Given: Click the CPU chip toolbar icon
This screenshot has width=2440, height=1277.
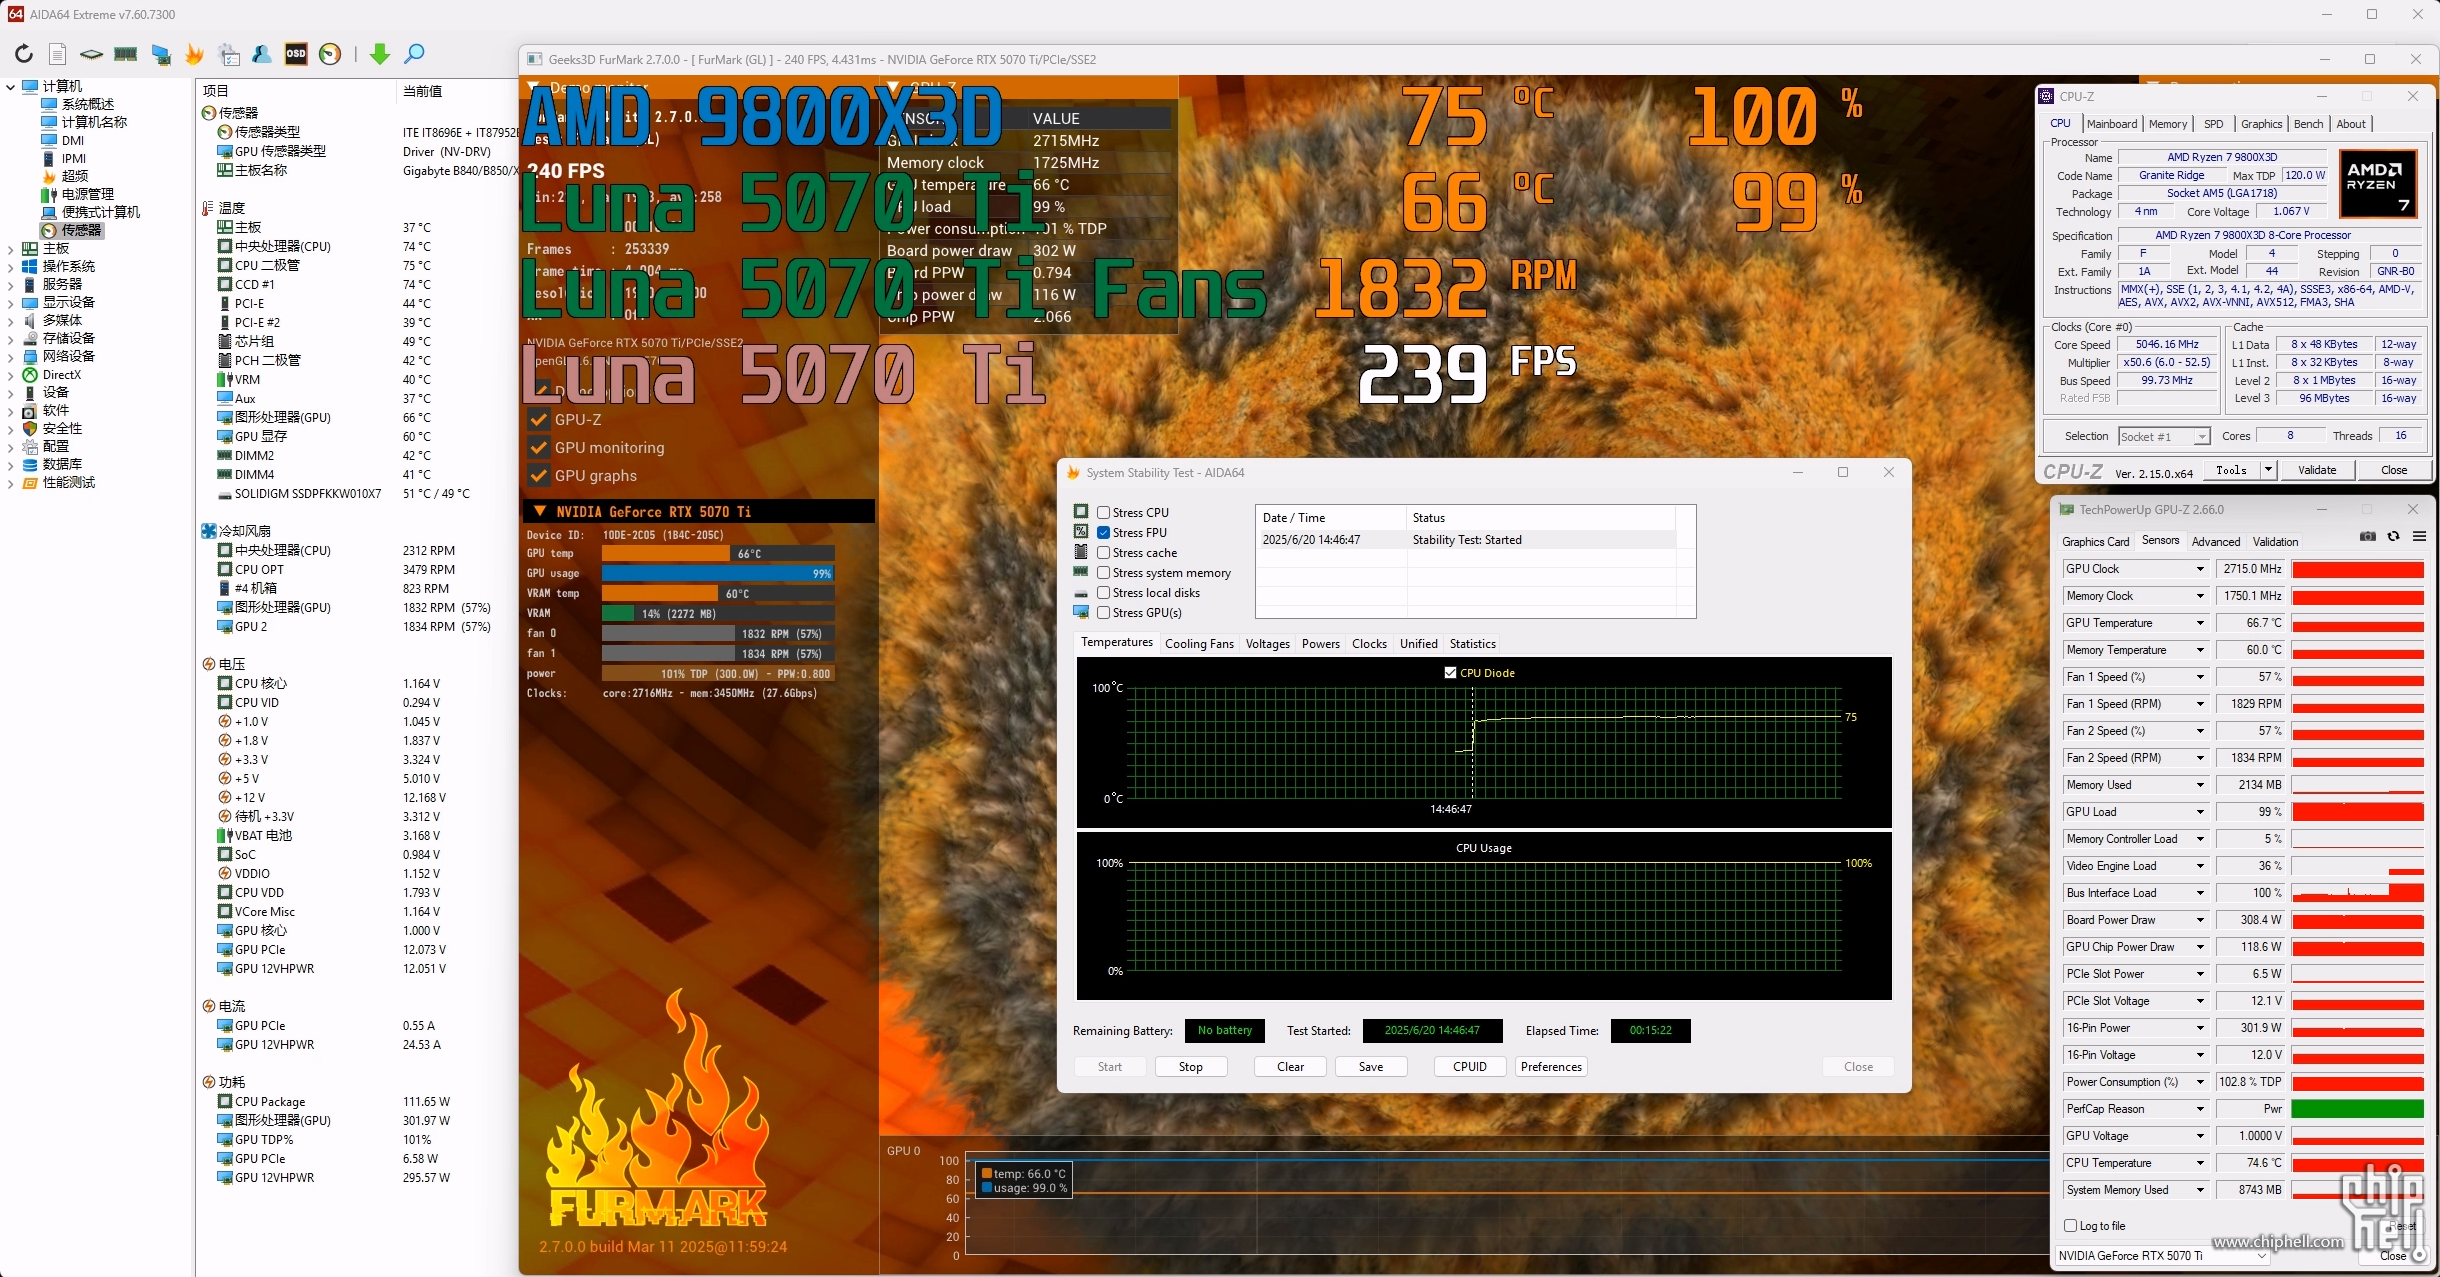Looking at the screenshot, I should (x=91, y=54).
